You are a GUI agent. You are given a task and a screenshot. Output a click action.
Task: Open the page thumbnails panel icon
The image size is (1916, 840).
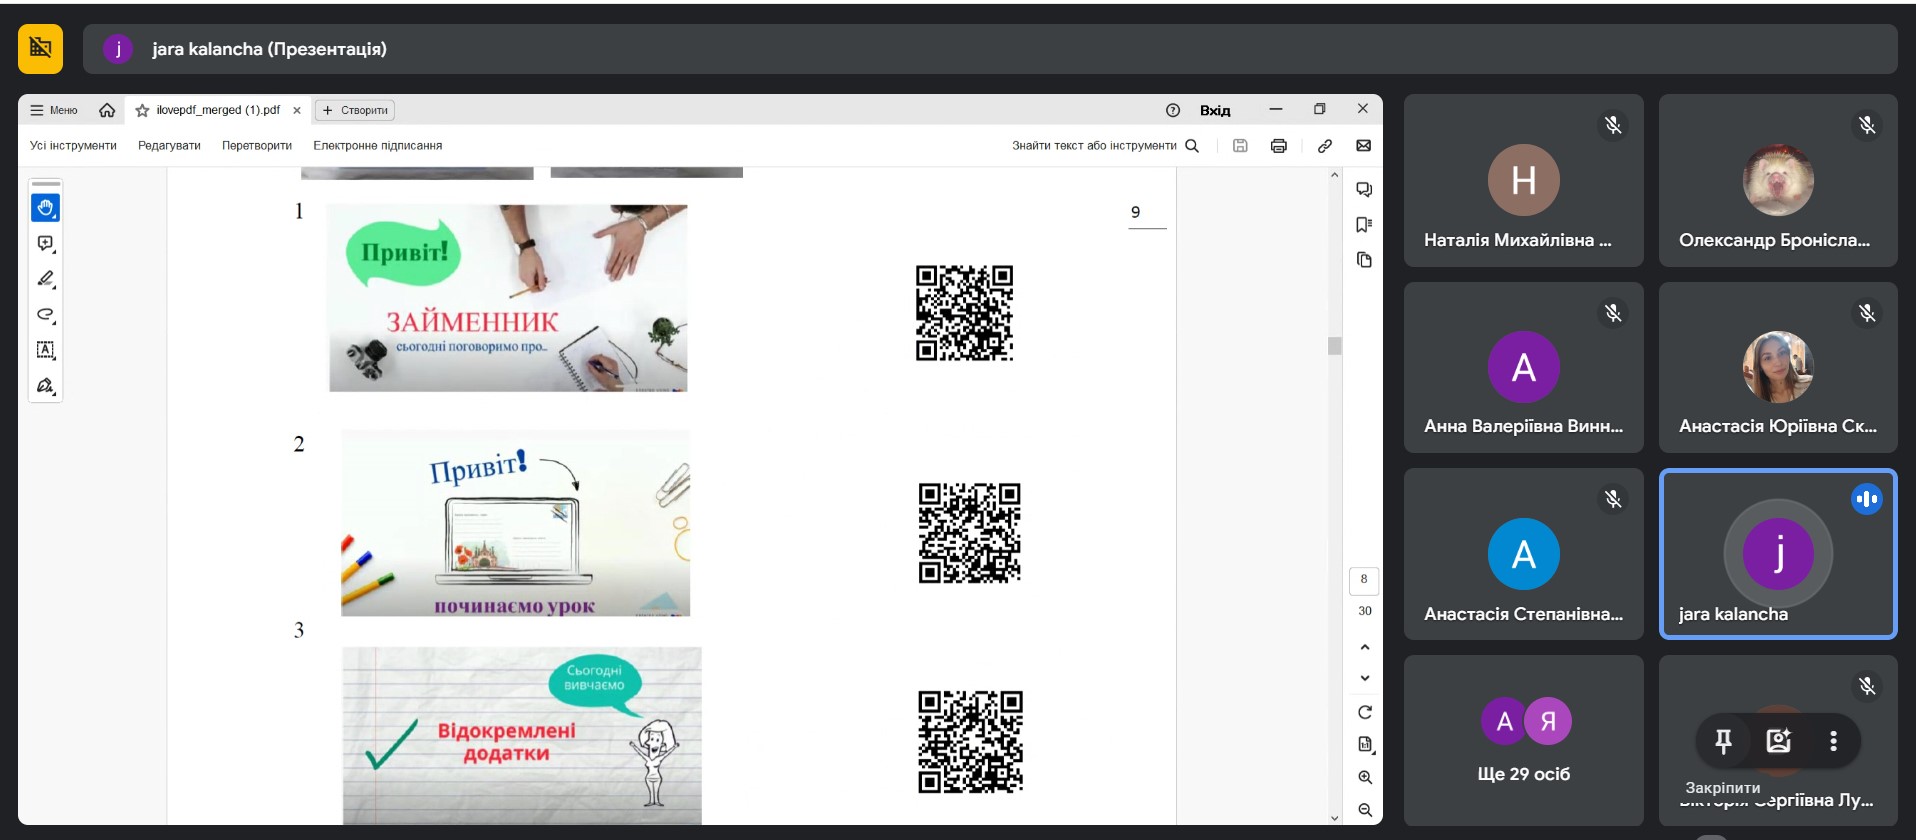click(1364, 260)
